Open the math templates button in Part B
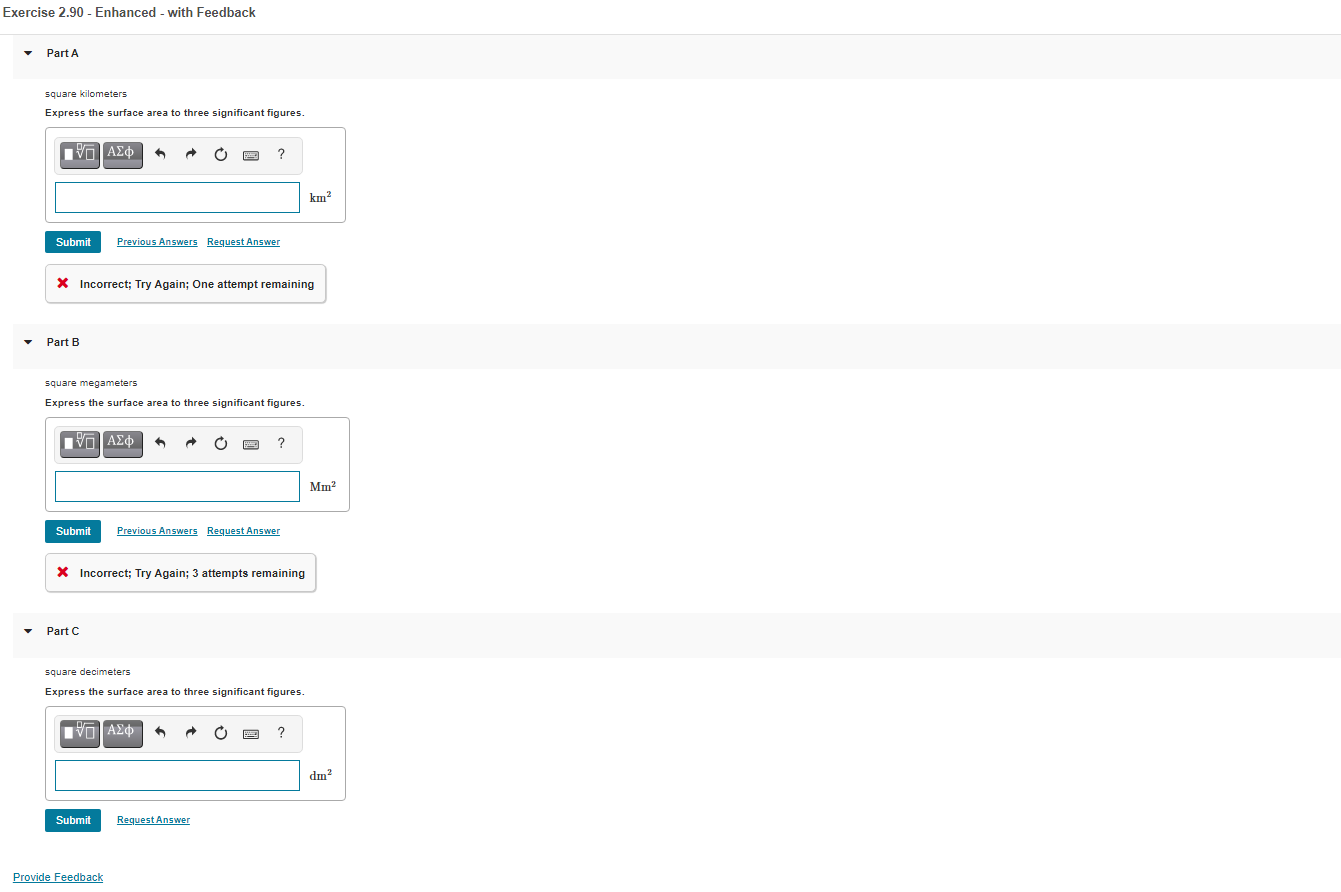The height and width of the screenshot is (892, 1341). point(80,444)
